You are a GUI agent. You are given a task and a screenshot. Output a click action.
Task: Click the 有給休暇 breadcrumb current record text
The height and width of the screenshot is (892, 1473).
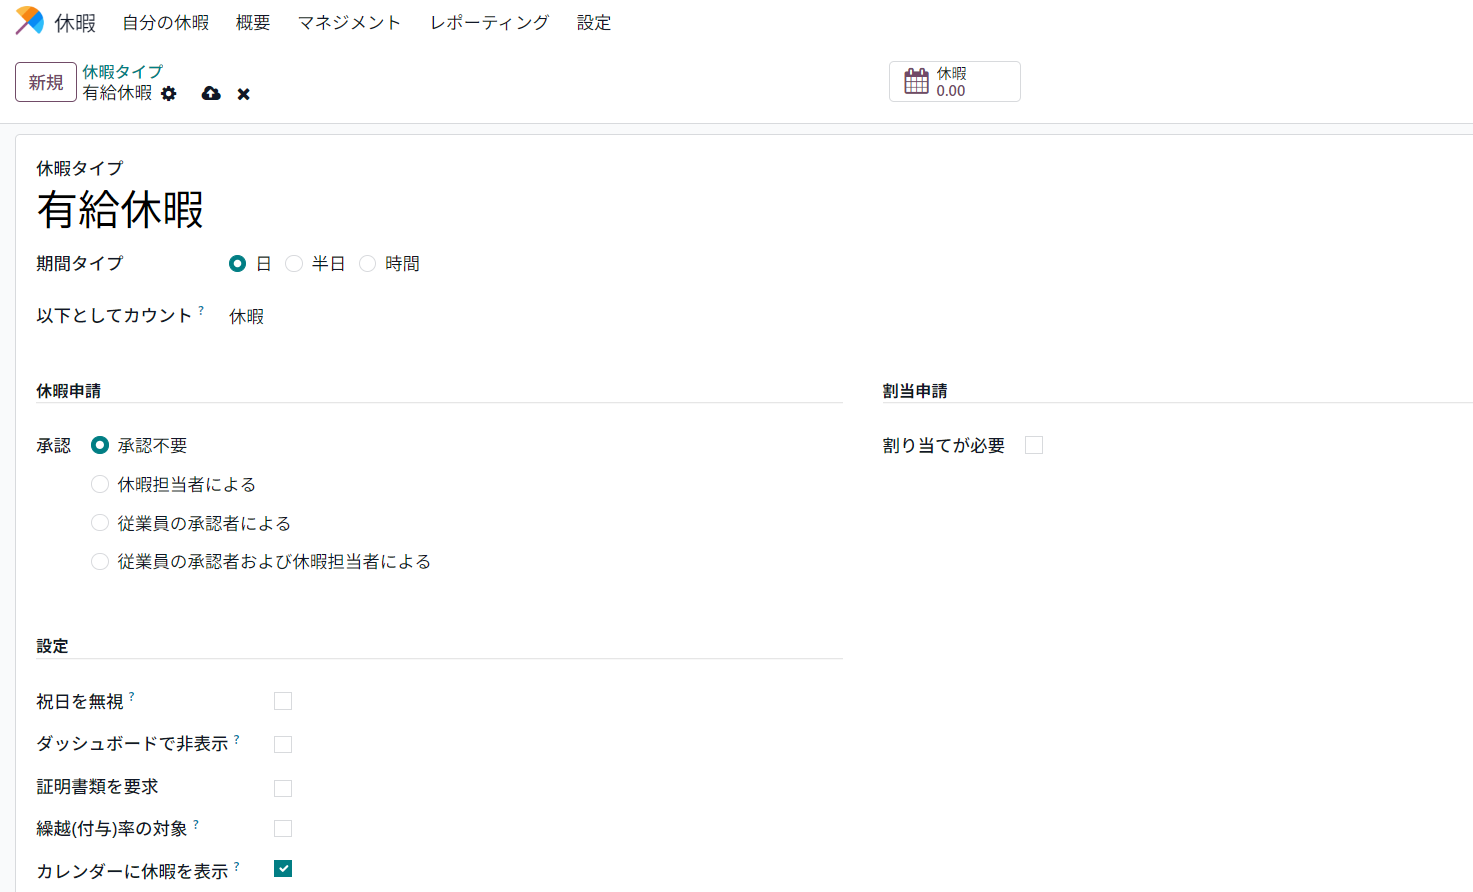(x=118, y=93)
